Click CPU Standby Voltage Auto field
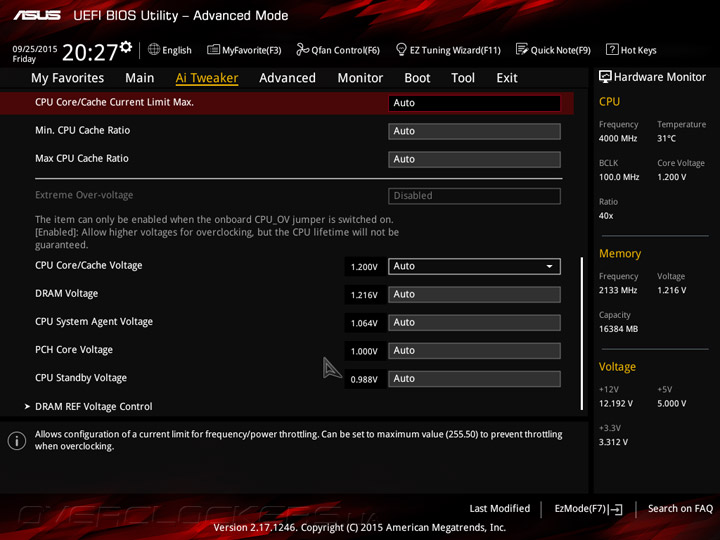720x540 pixels. coord(474,379)
